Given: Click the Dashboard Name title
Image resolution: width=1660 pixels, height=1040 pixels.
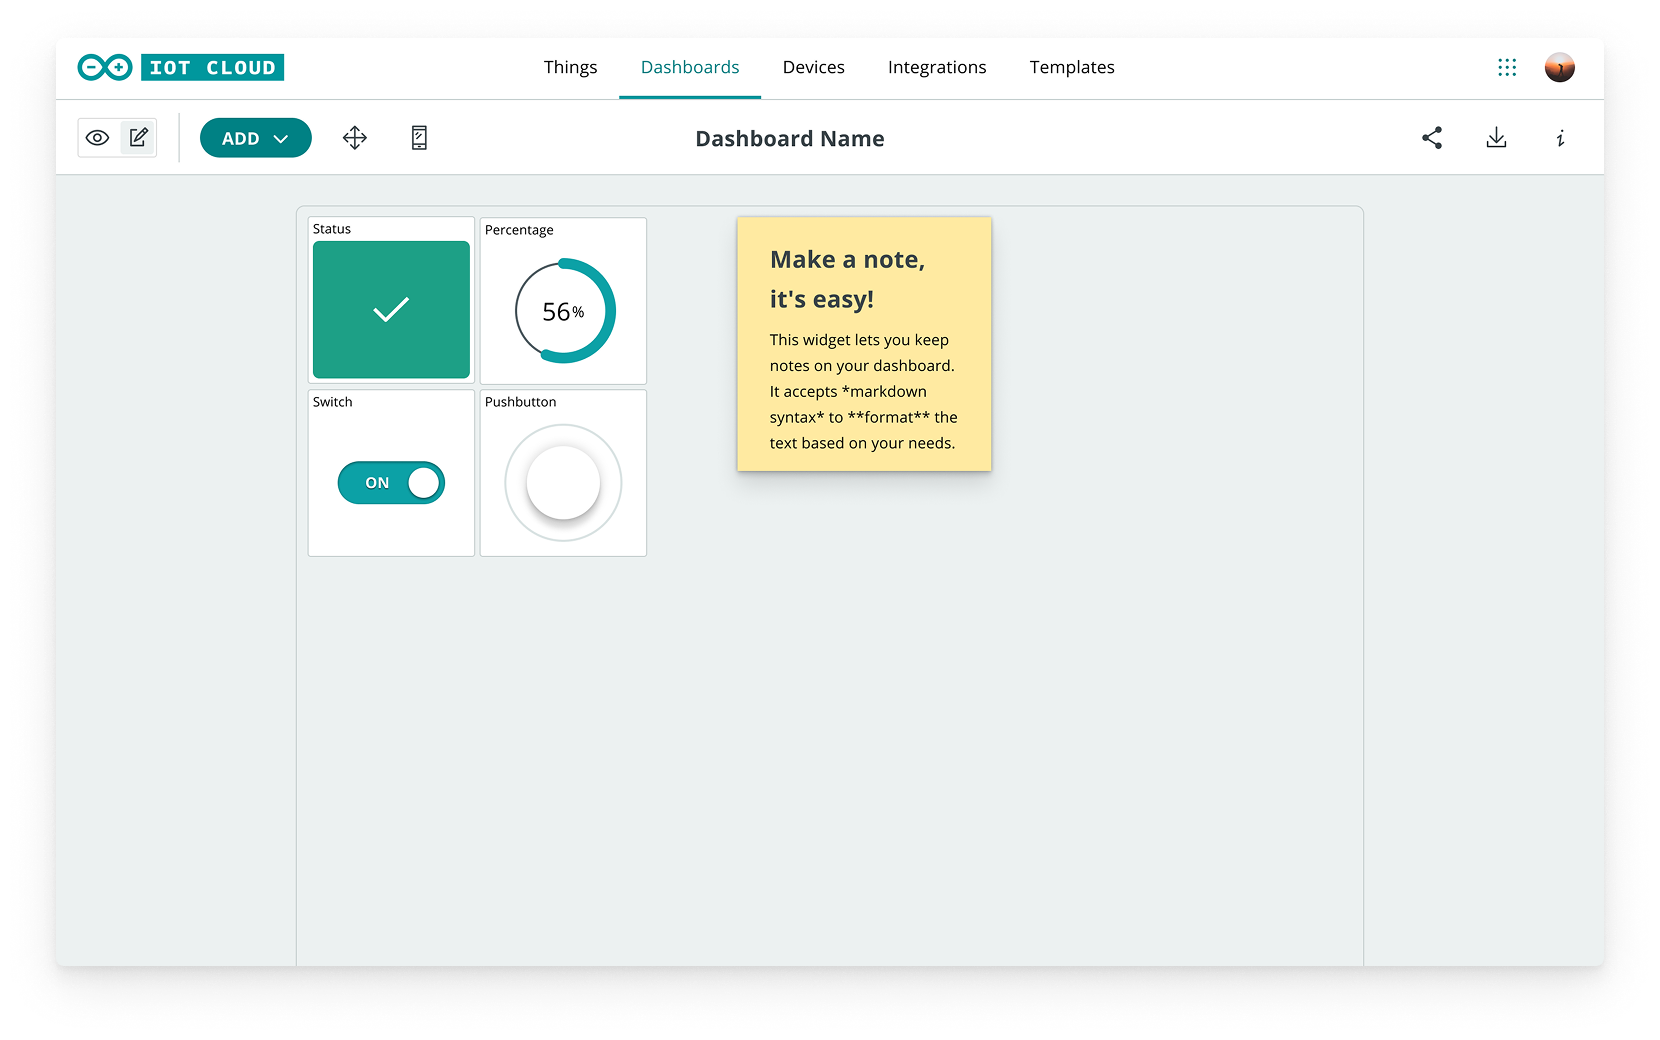Looking at the screenshot, I should (x=790, y=139).
